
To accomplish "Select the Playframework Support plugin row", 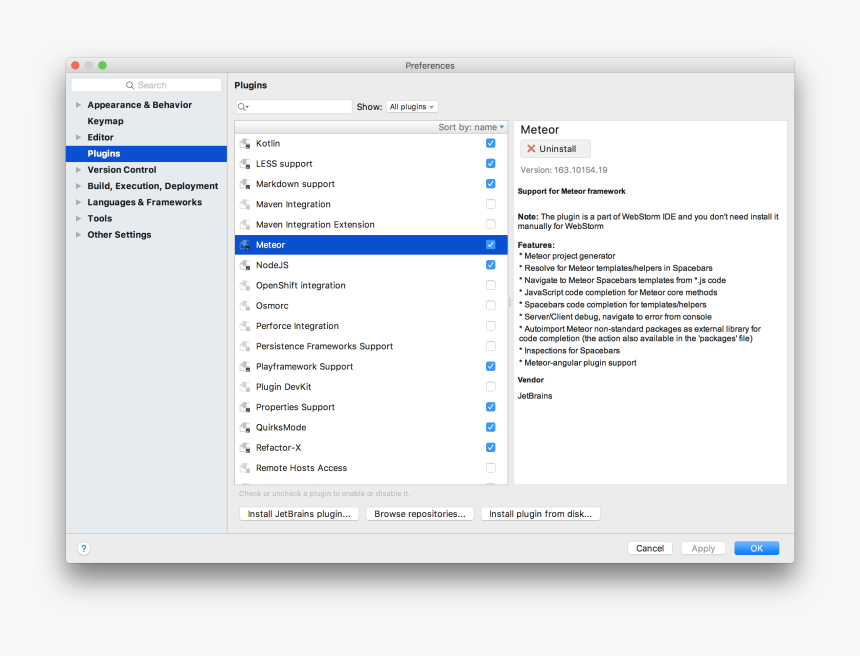I will coord(371,367).
